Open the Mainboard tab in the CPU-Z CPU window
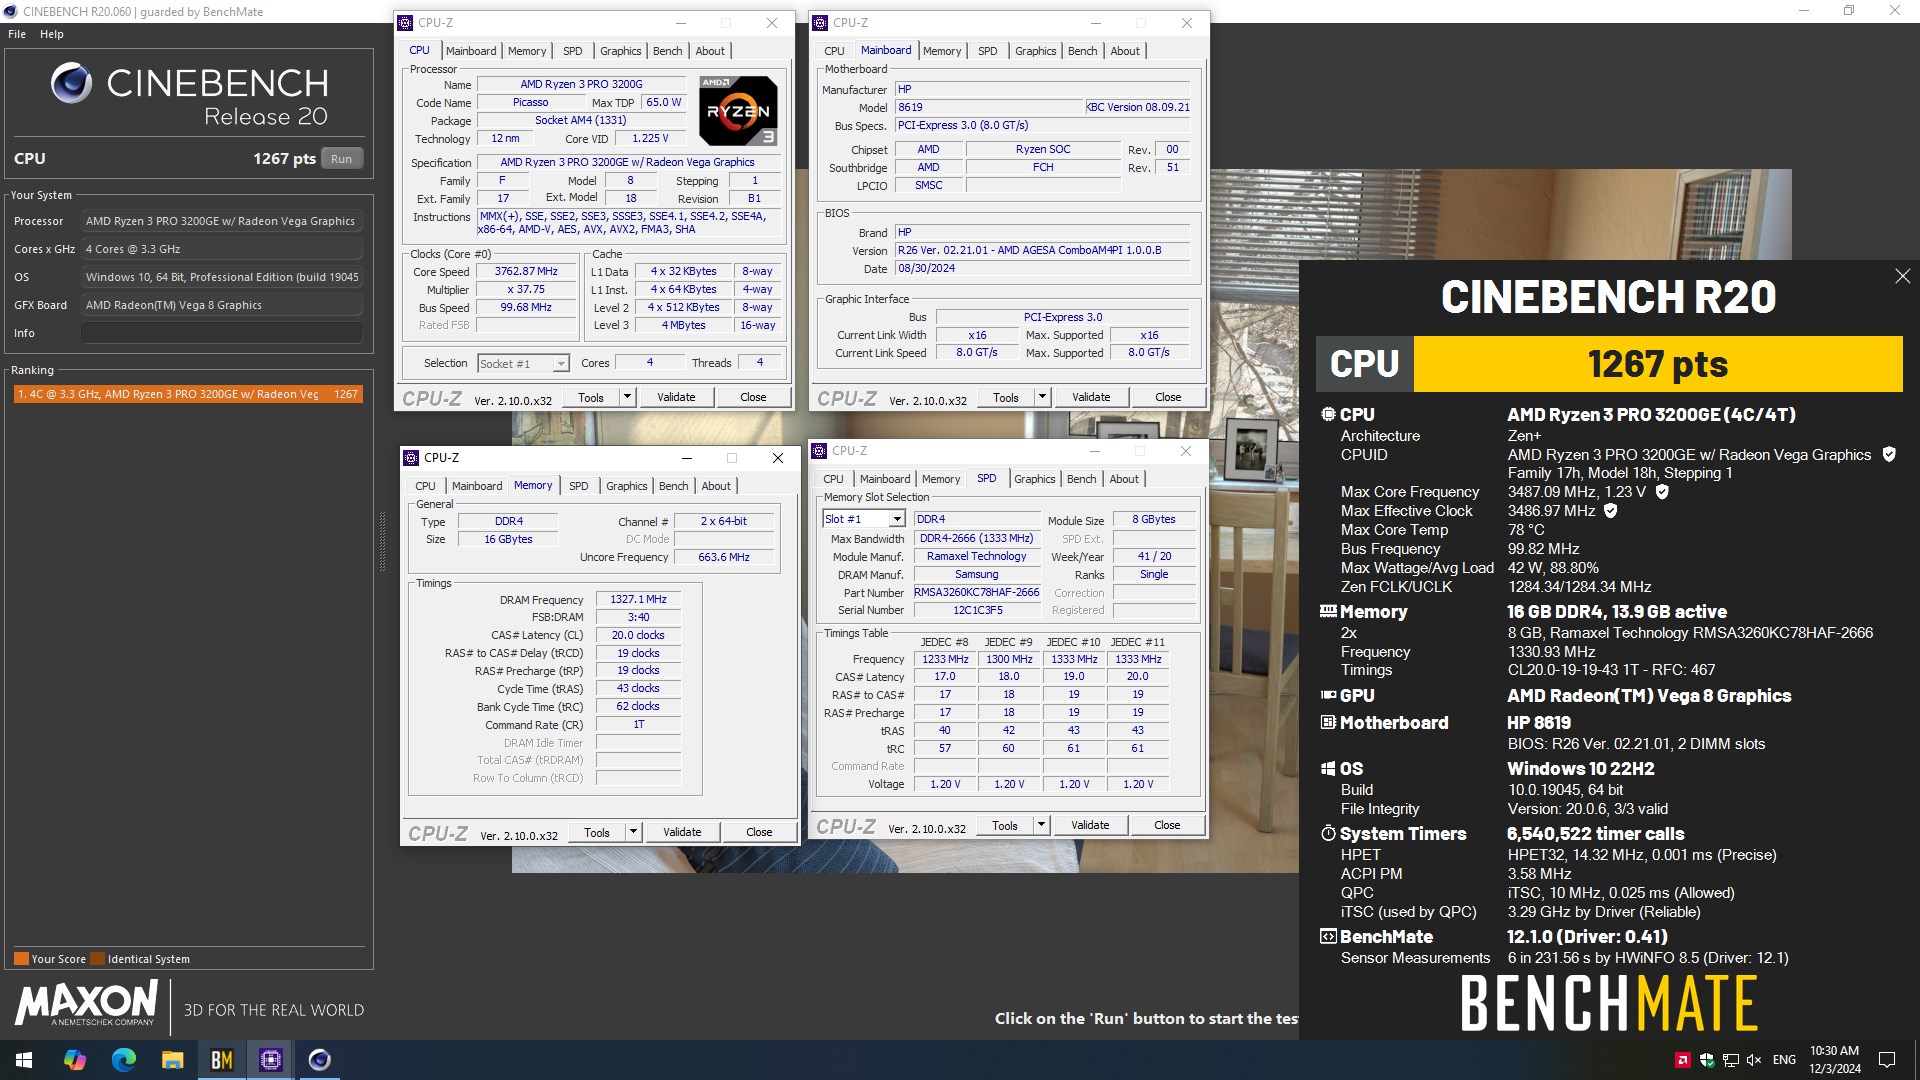 (x=471, y=51)
